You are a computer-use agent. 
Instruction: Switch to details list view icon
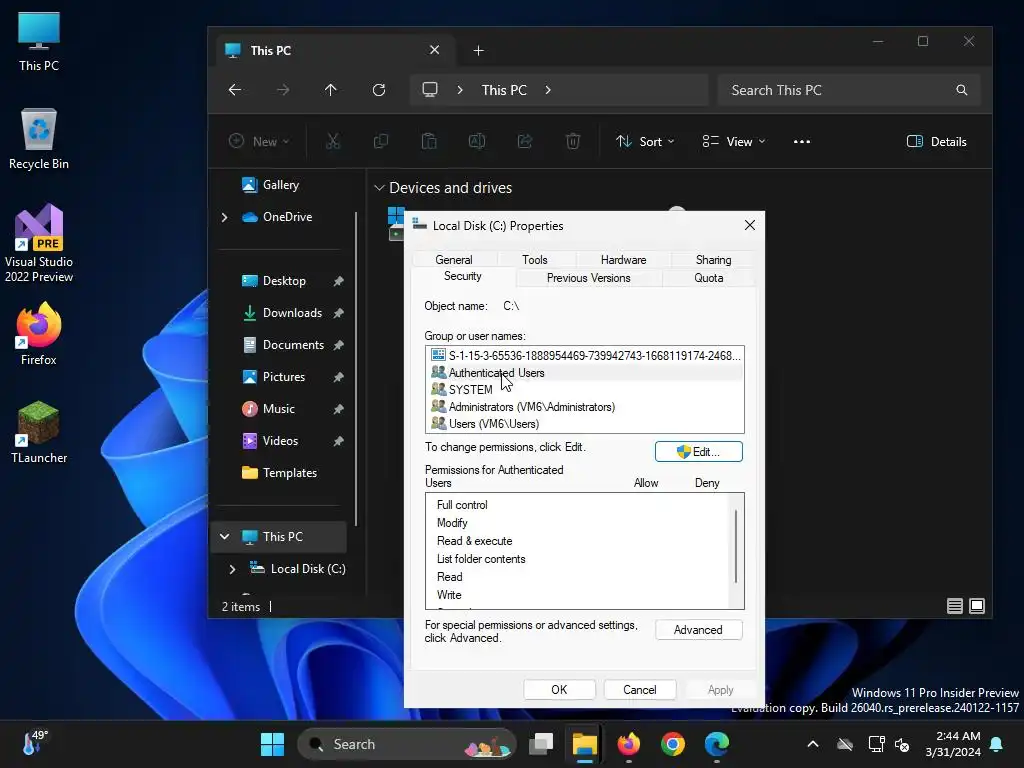tap(955, 606)
